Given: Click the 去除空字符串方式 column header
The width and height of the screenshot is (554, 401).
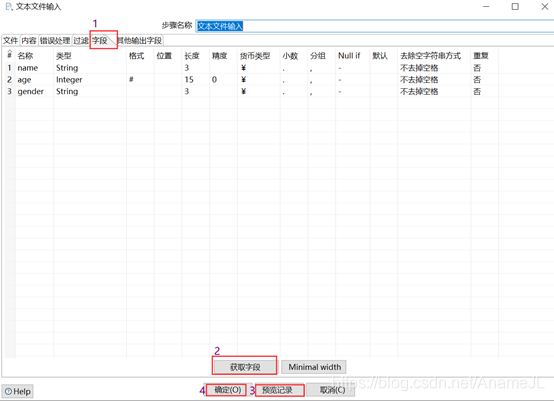Looking at the screenshot, I should tap(430, 56).
